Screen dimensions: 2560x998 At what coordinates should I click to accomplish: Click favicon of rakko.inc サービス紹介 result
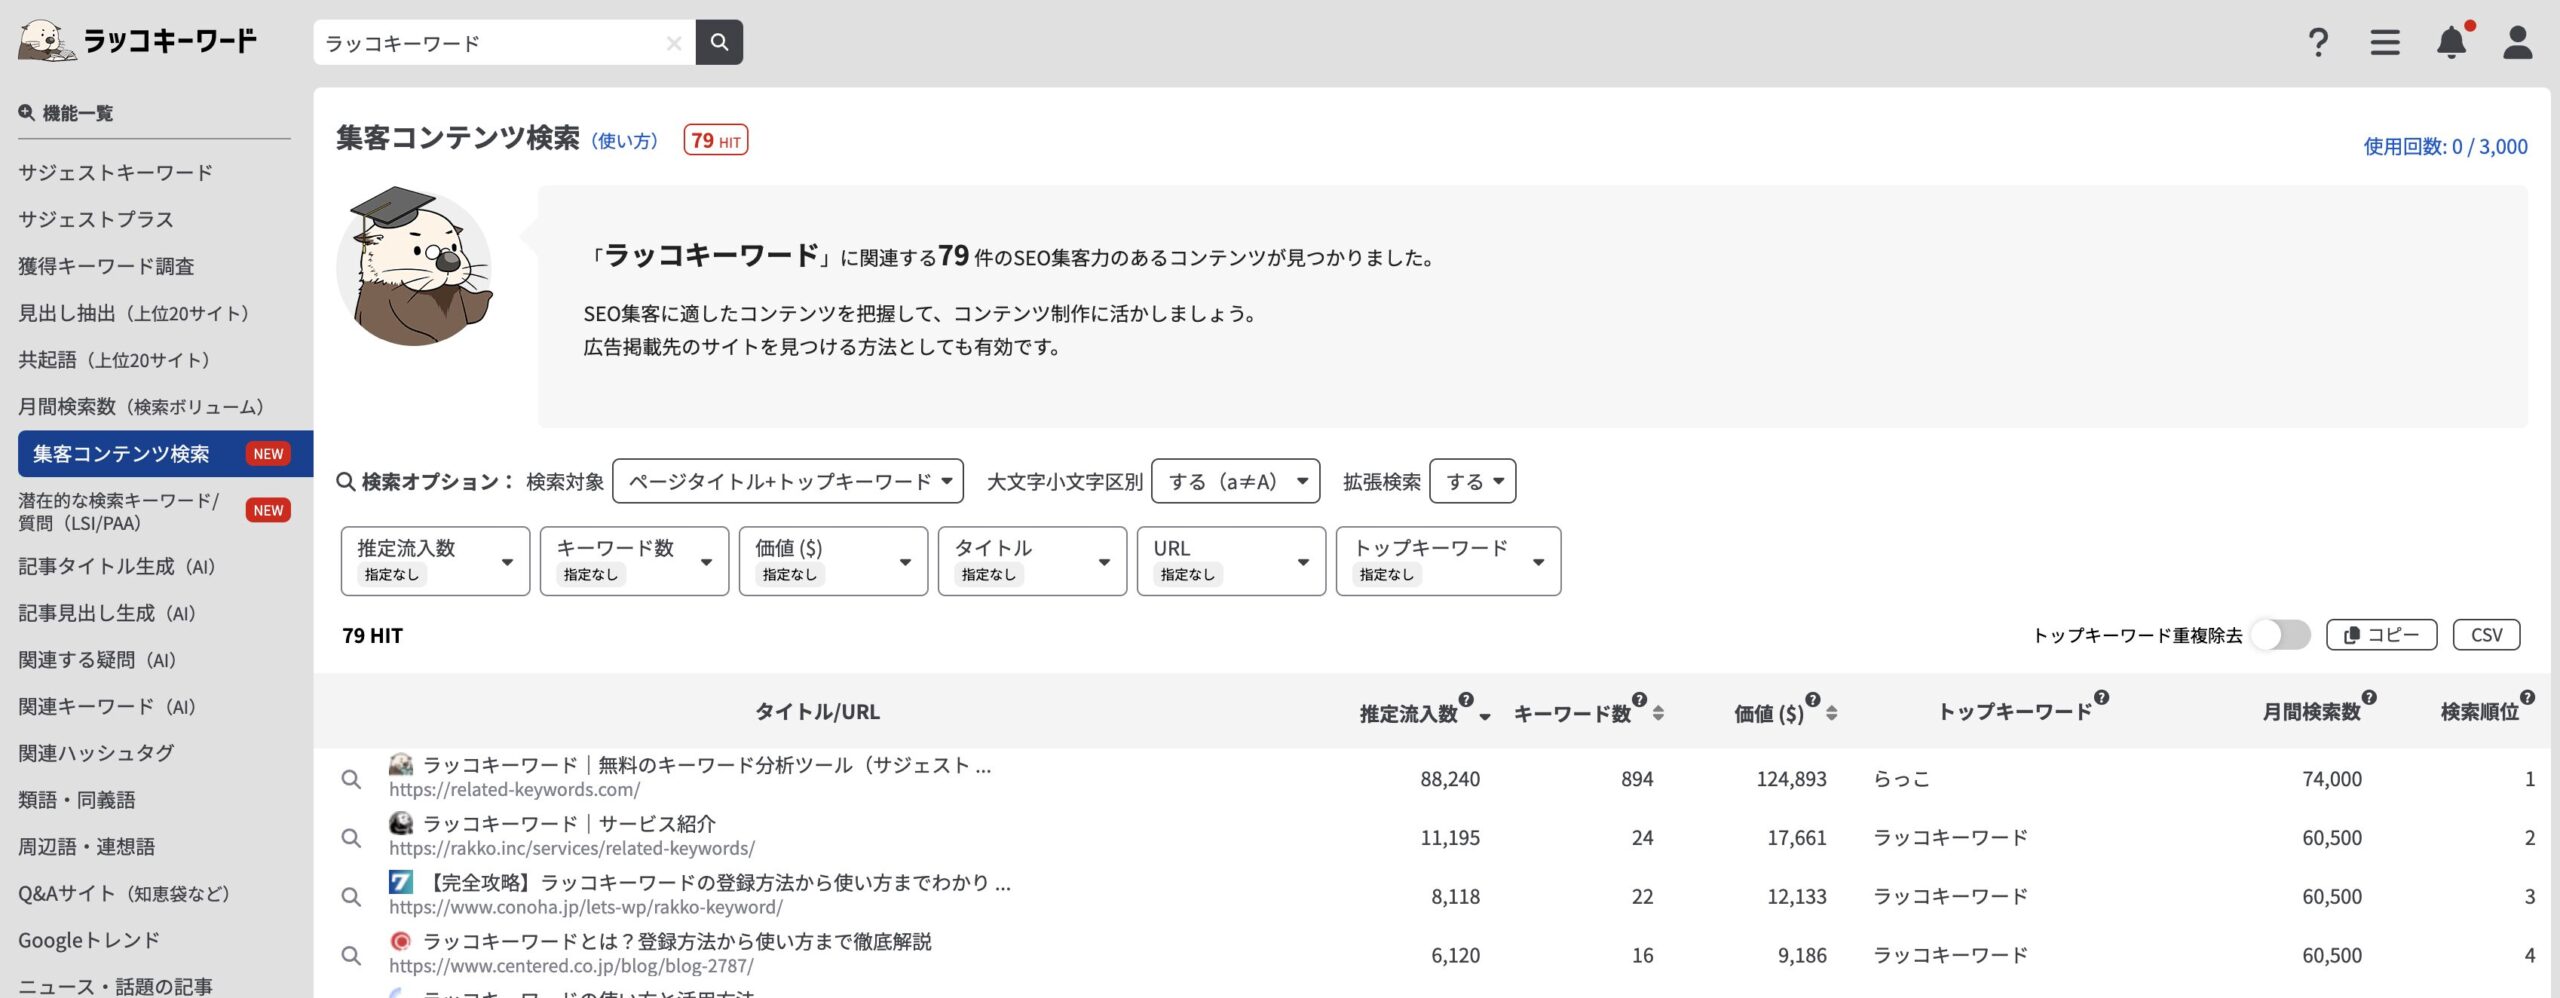point(401,823)
